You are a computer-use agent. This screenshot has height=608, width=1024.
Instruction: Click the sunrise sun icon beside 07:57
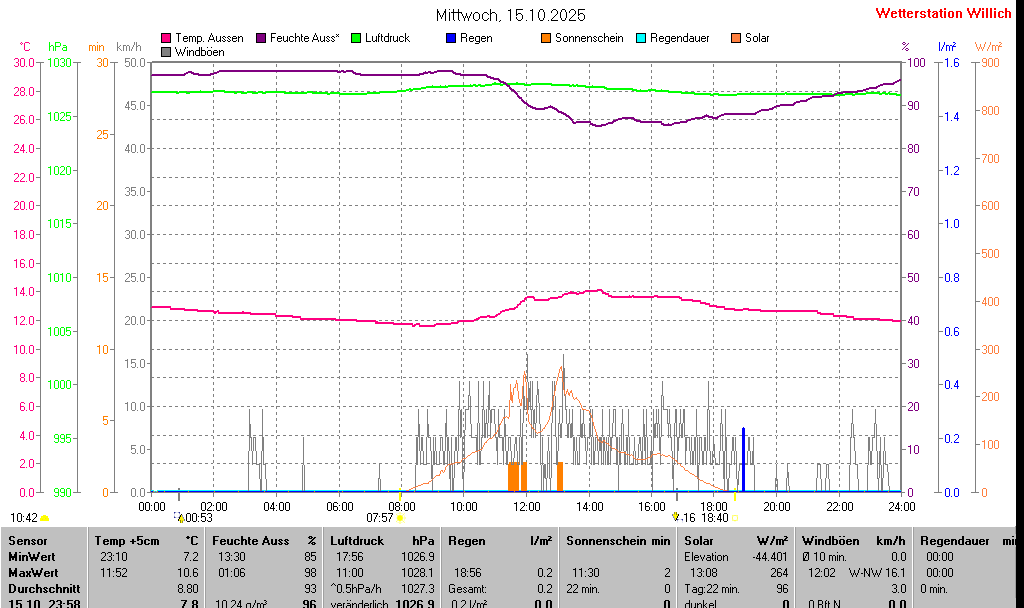[x=401, y=518]
